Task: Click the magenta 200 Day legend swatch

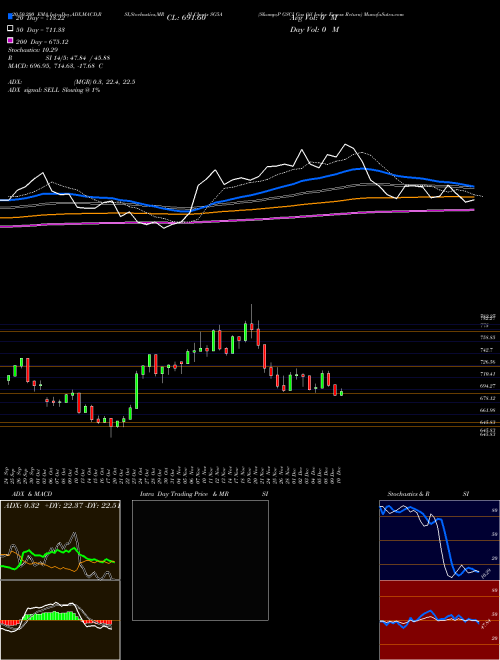Action: (x=10, y=40)
